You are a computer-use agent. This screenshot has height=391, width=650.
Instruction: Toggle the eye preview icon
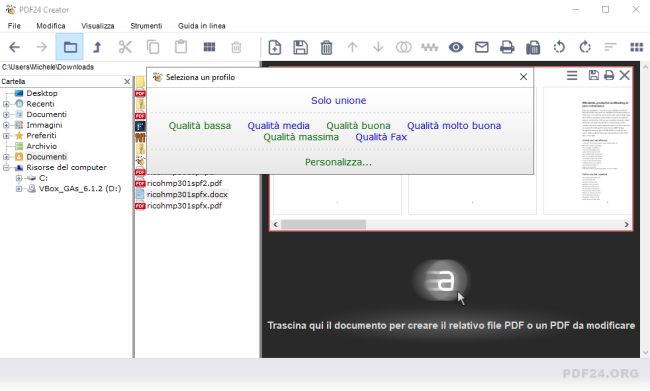pos(456,47)
